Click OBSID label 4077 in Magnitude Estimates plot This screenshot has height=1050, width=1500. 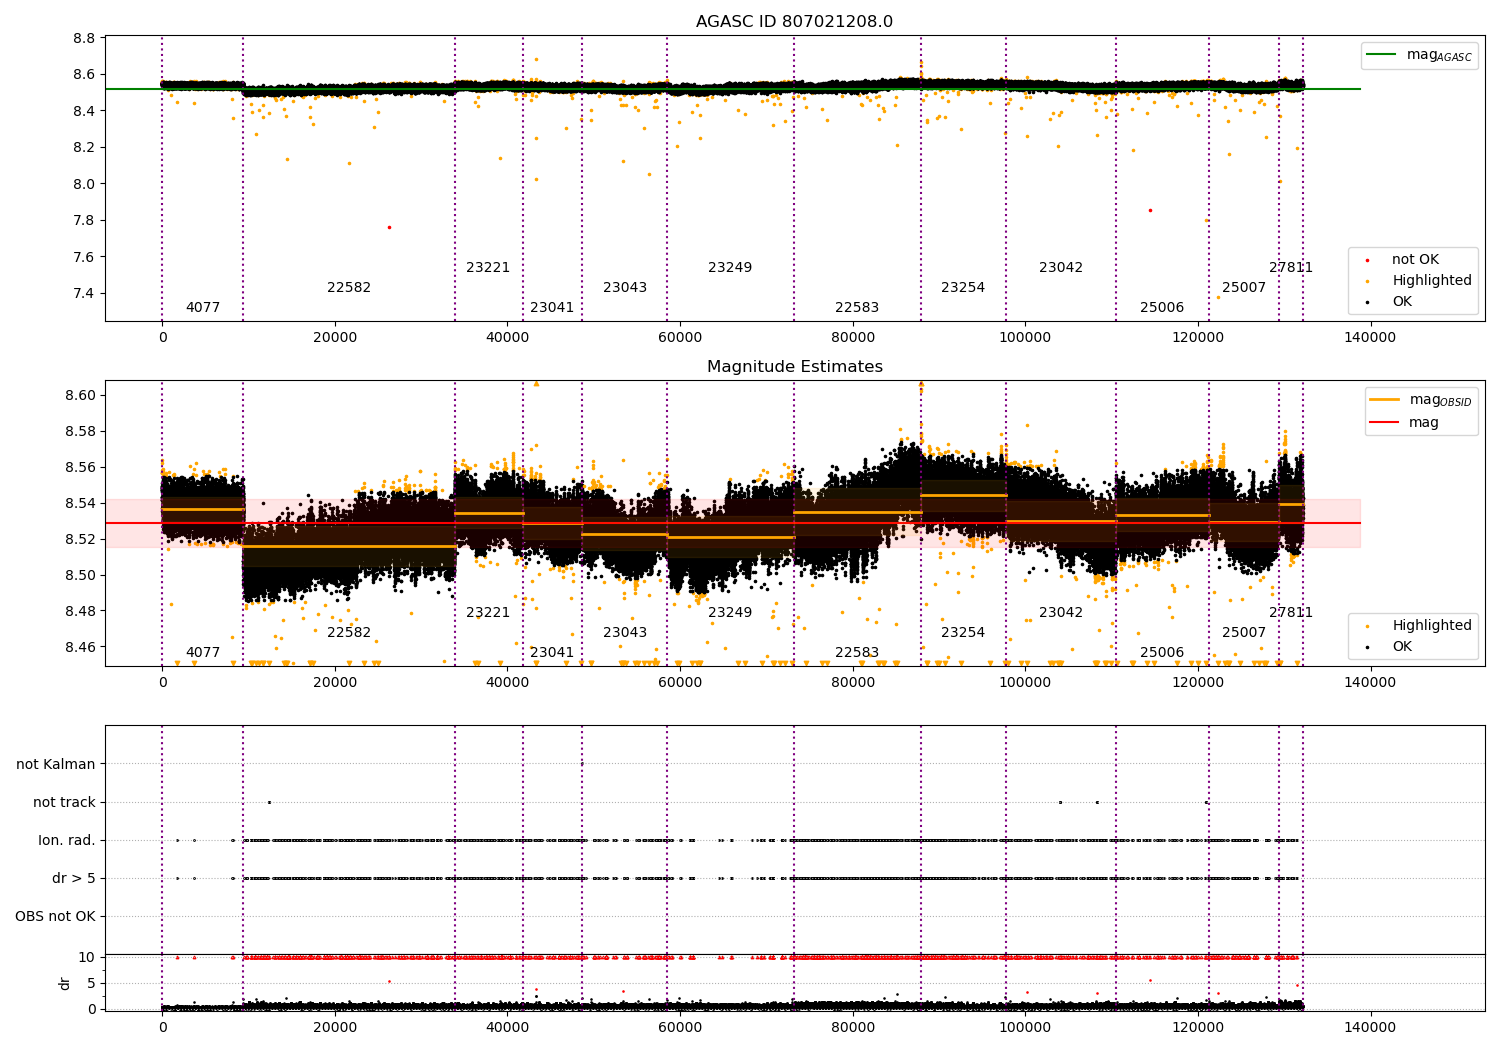tap(203, 653)
